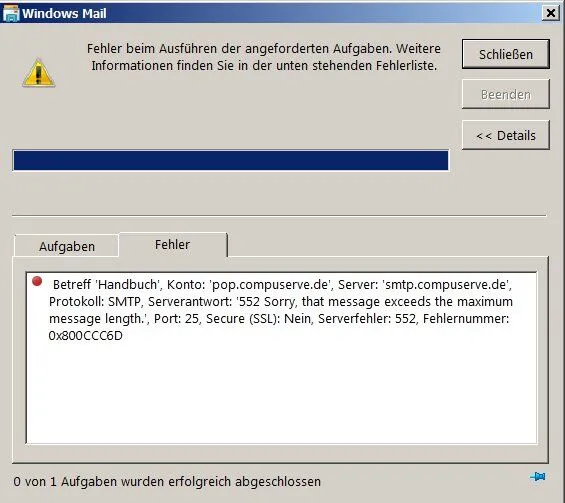The image size is (565, 503).
Task: Switch to the Aufgaben tab
Action: pos(67,246)
